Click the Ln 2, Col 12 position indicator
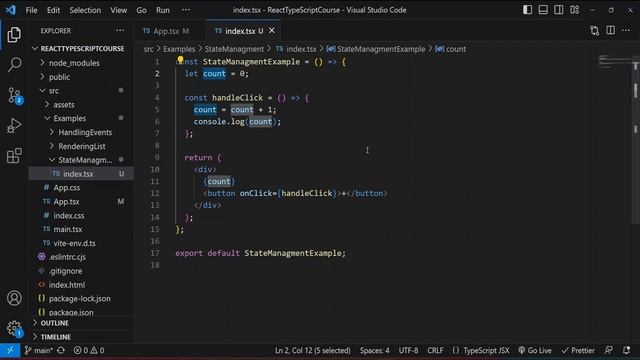640x360 pixels. (313, 350)
